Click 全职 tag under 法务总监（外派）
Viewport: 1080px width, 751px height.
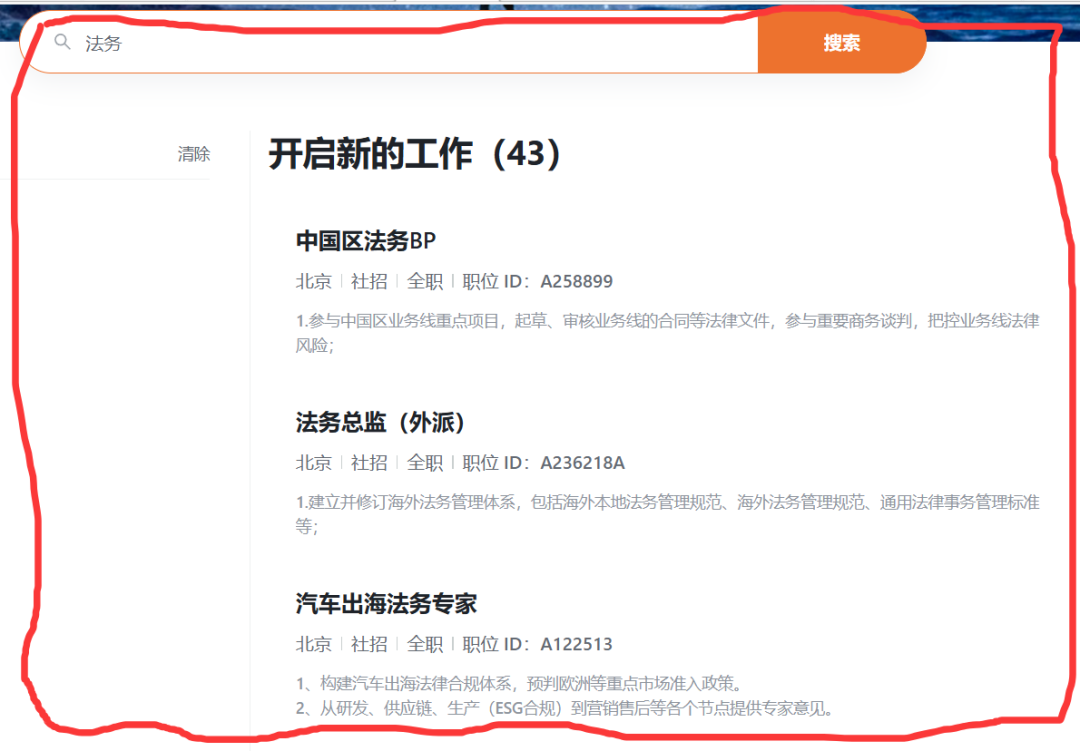click(x=425, y=463)
